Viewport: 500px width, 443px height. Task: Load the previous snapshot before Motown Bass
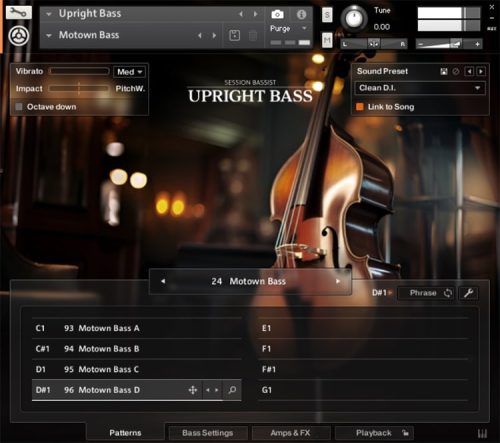pyautogui.click(x=200, y=35)
